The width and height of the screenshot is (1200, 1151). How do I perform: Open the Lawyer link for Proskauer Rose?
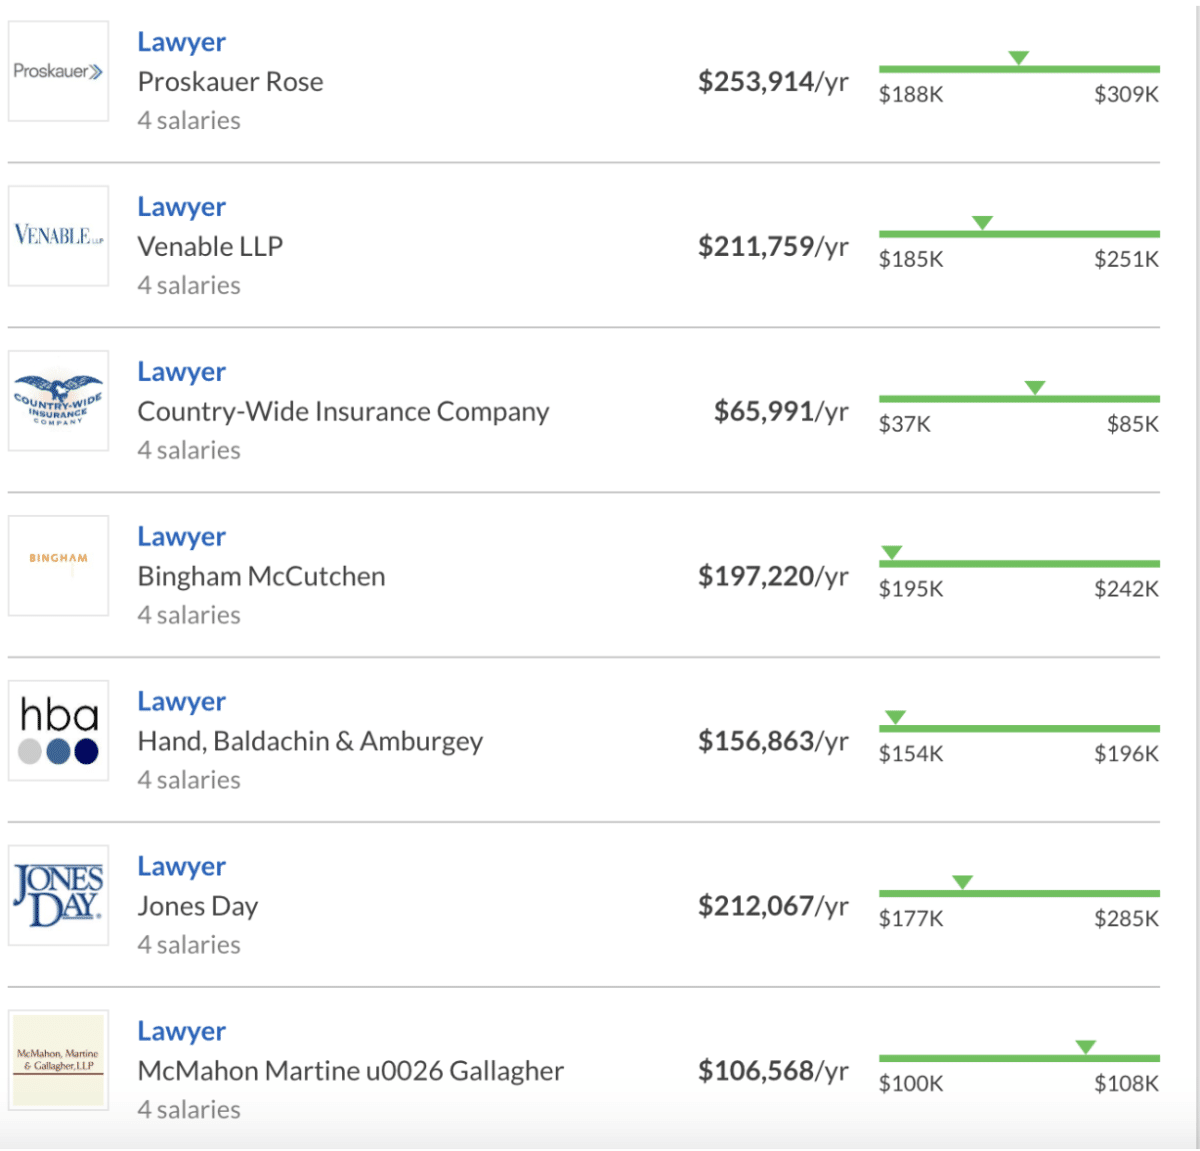click(x=181, y=42)
